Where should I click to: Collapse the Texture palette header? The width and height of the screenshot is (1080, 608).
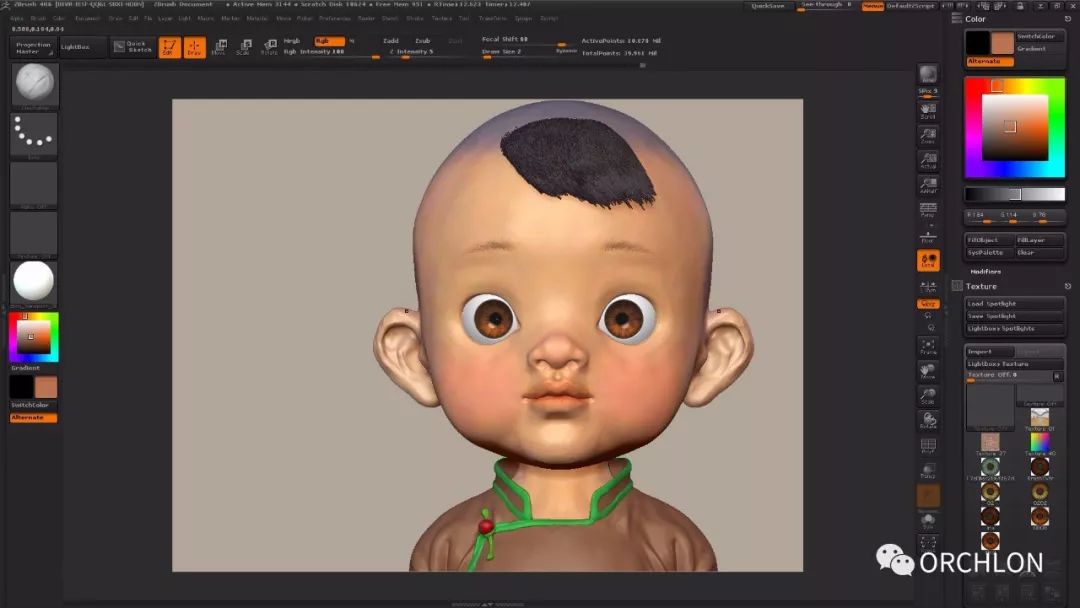[980, 286]
